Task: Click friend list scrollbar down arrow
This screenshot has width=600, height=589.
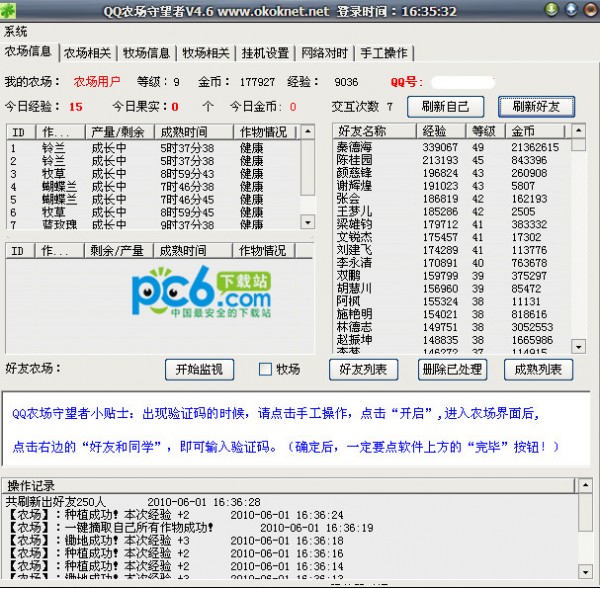Action: click(579, 346)
